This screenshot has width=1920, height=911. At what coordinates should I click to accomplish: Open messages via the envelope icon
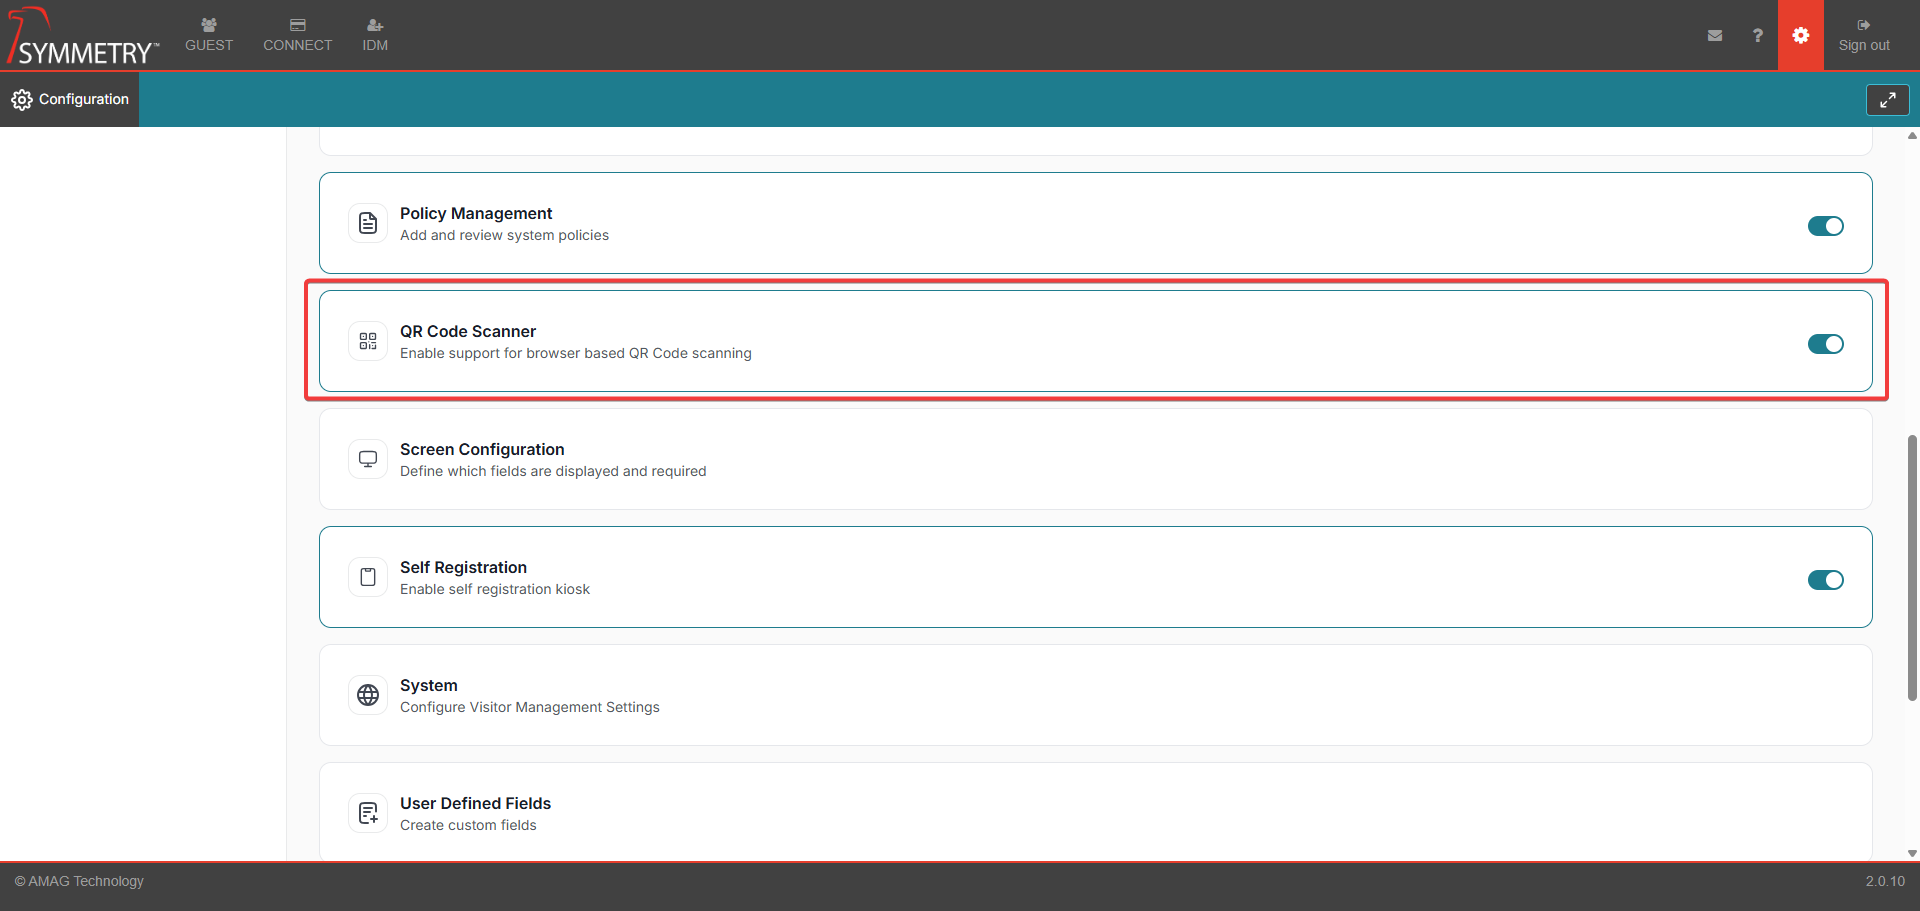pos(1715,35)
